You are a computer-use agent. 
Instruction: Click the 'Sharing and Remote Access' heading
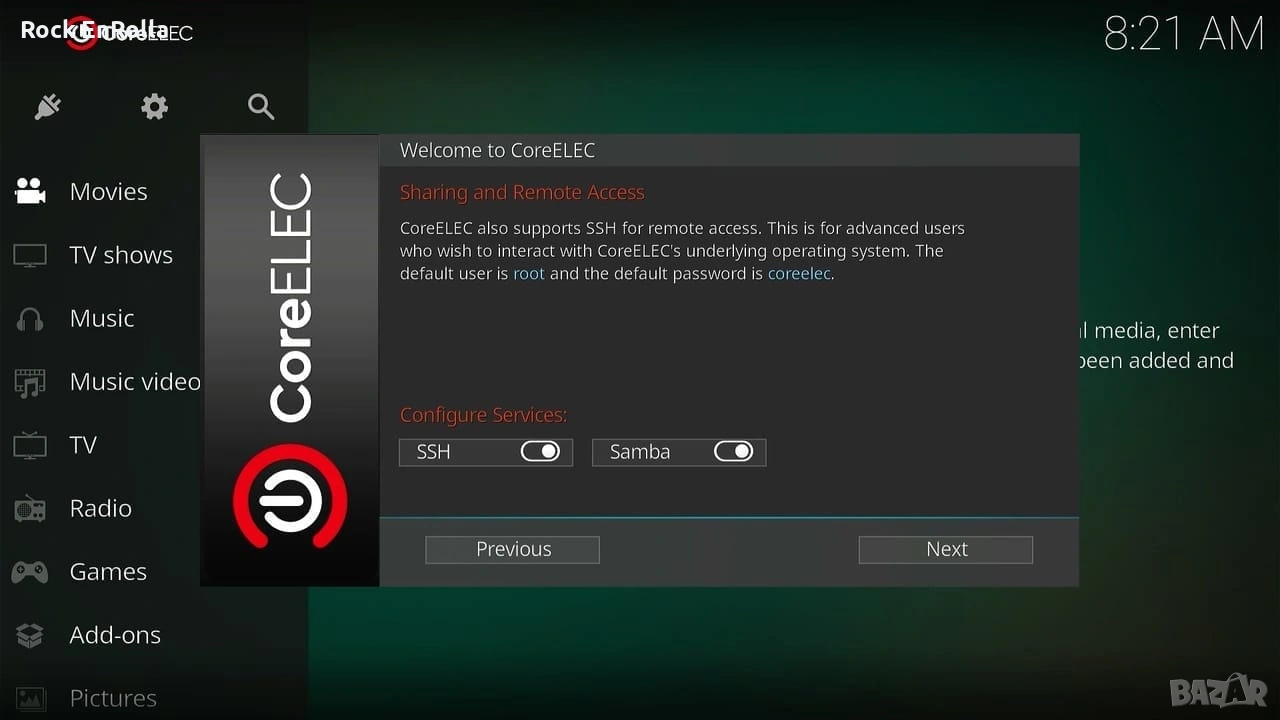pyautogui.click(x=522, y=193)
